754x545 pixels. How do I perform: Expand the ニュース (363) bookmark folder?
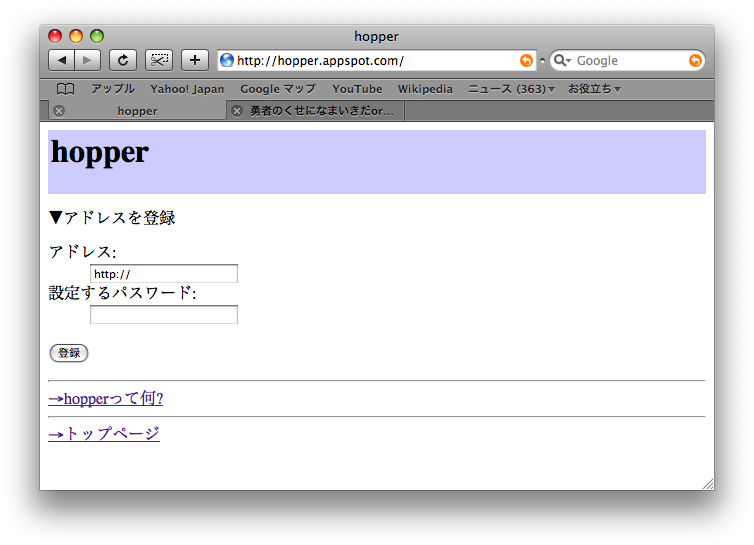(x=512, y=89)
